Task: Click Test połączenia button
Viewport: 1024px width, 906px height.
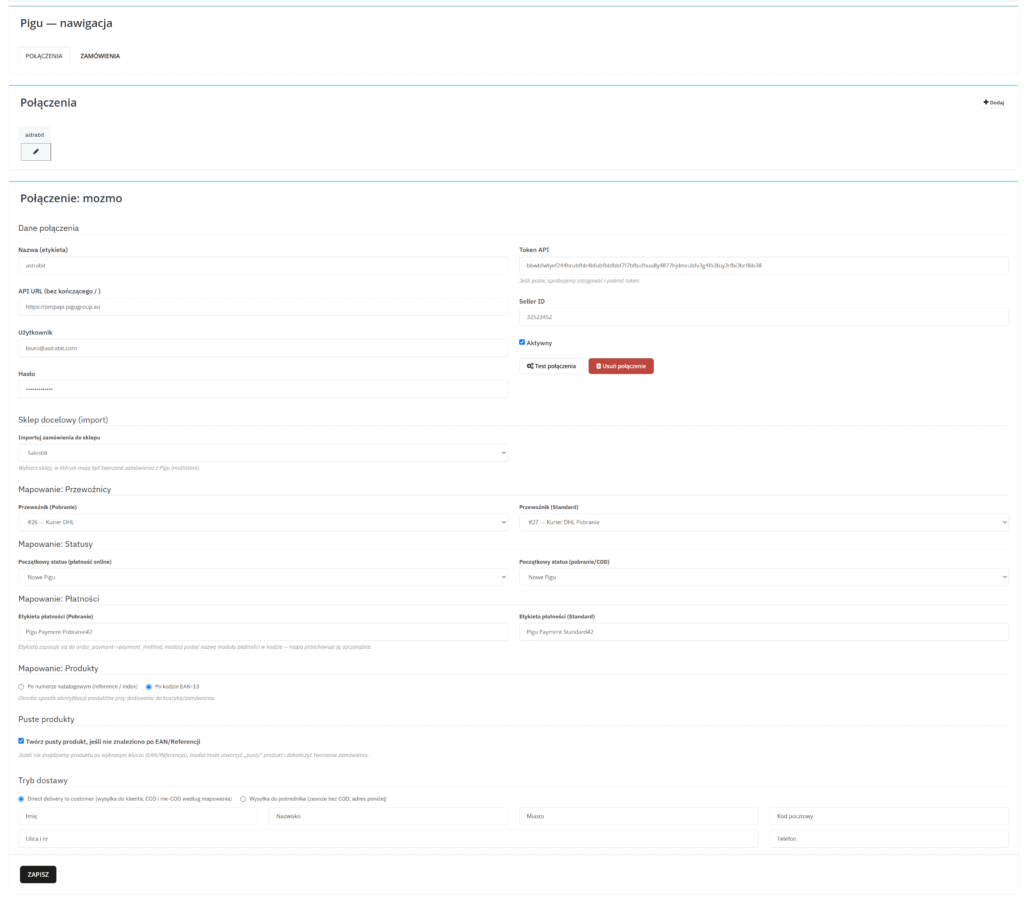Action: (x=551, y=367)
